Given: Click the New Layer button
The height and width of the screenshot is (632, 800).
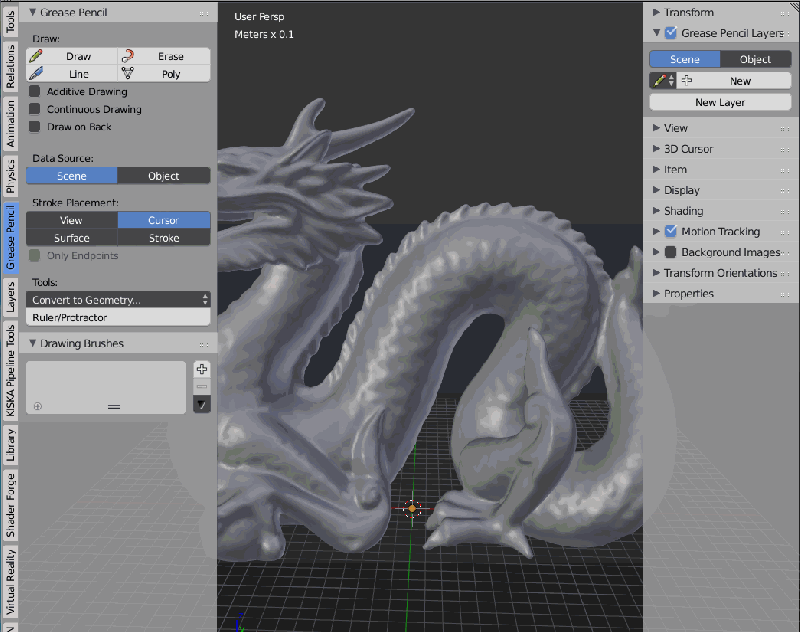Looking at the screenshot, I should 721,101.
